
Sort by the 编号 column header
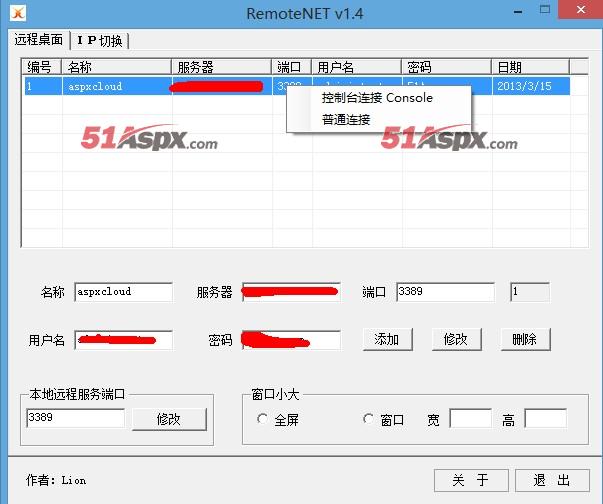click(41, 67)
